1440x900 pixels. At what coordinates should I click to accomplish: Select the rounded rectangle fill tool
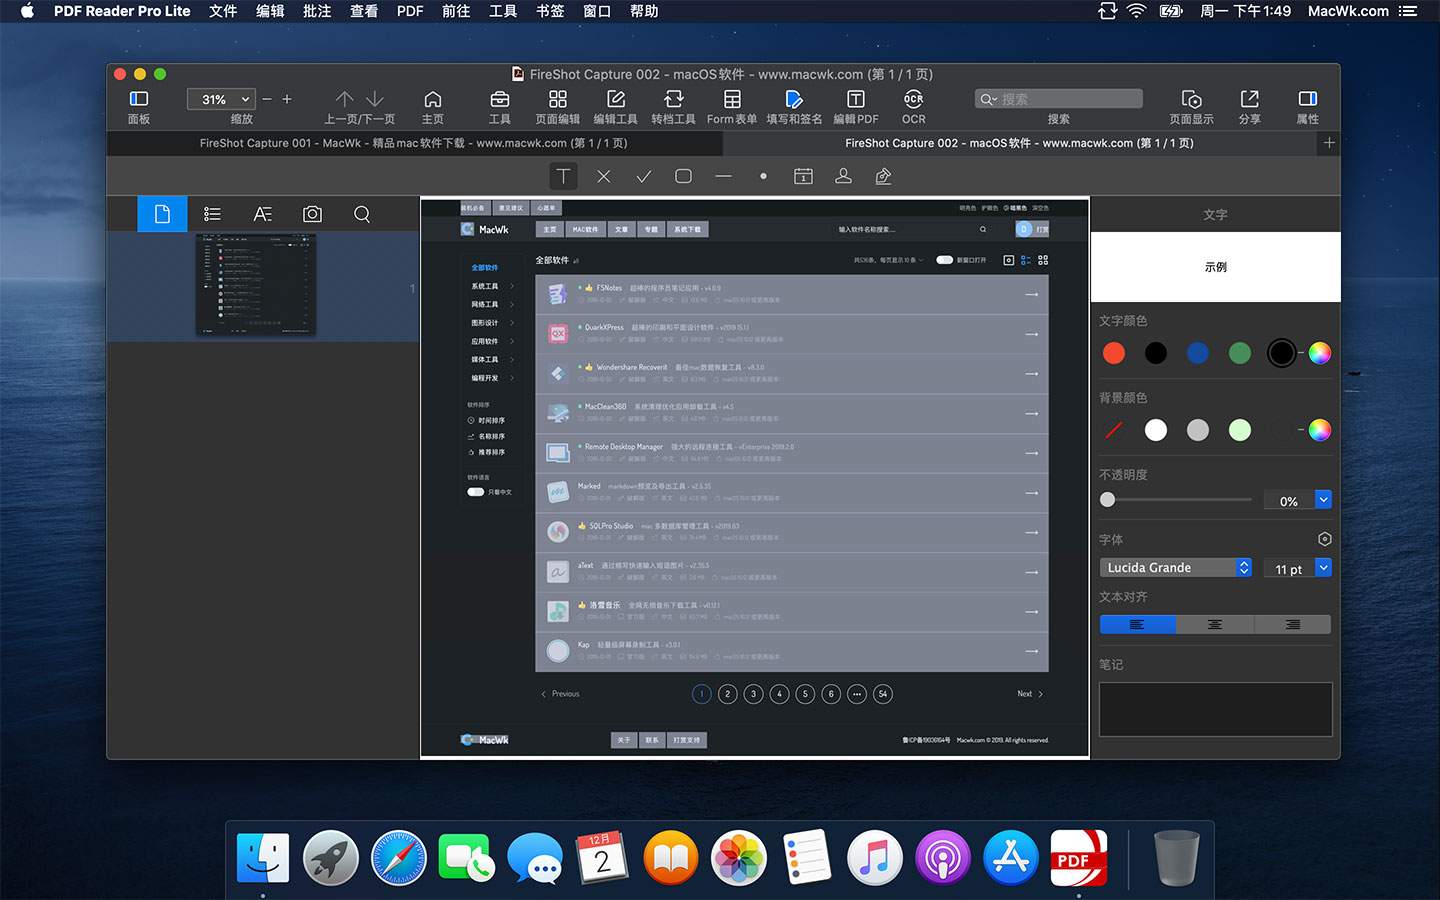tap(684, 176)
